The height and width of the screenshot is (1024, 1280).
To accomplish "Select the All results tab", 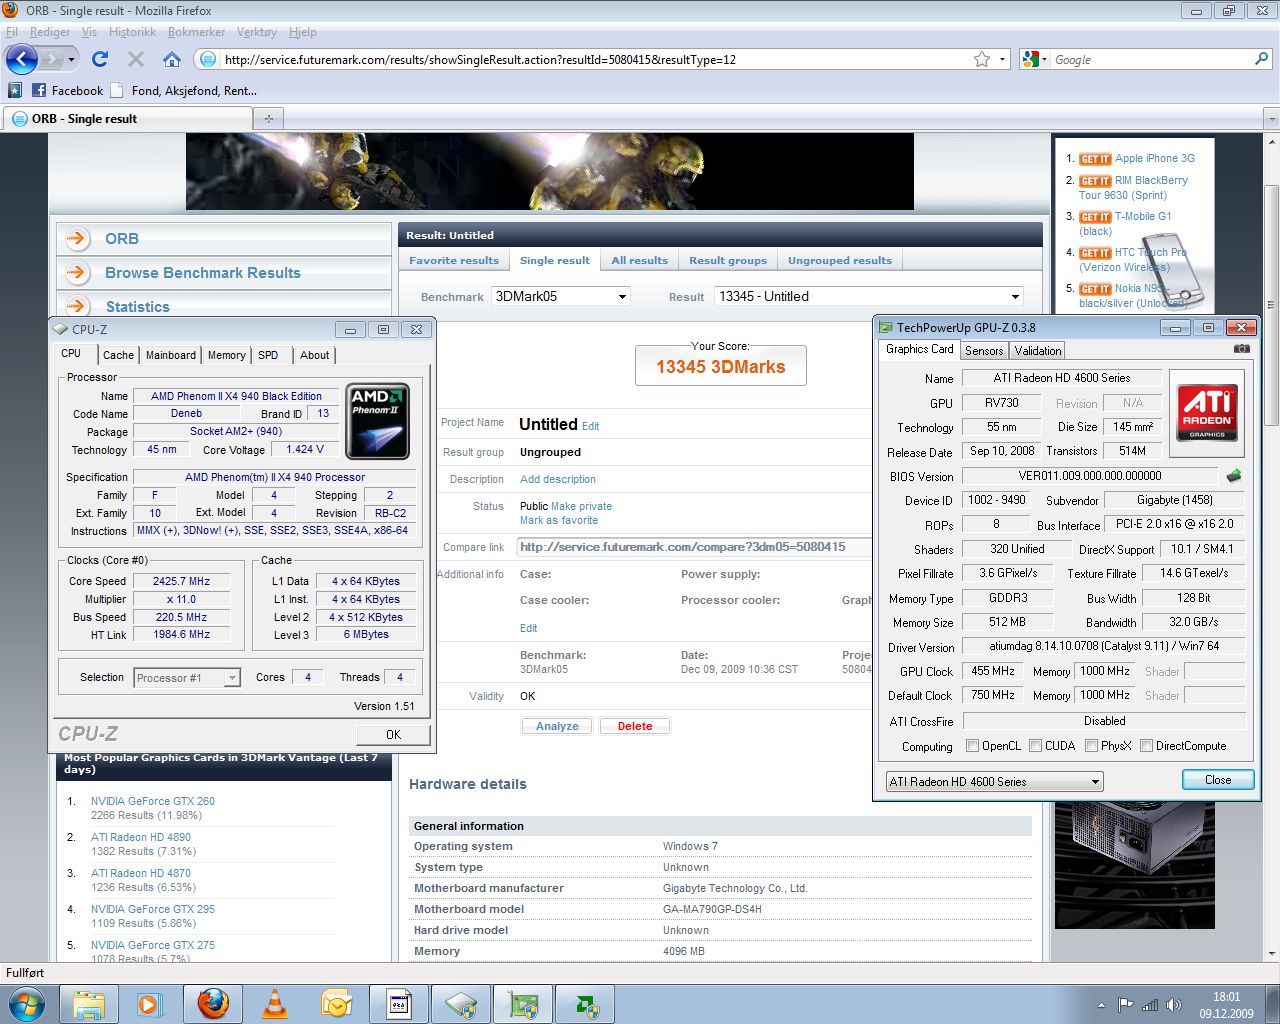I will (x=640, y=260).
